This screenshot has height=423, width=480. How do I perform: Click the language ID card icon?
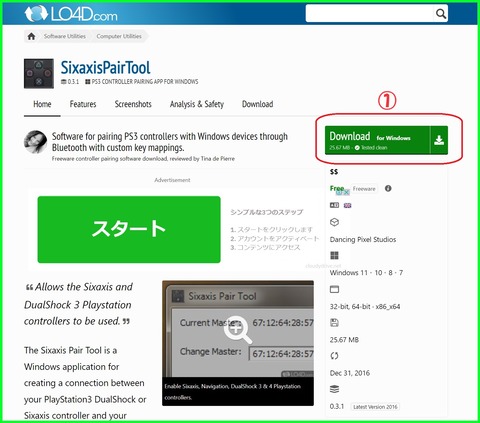point(334,205)
